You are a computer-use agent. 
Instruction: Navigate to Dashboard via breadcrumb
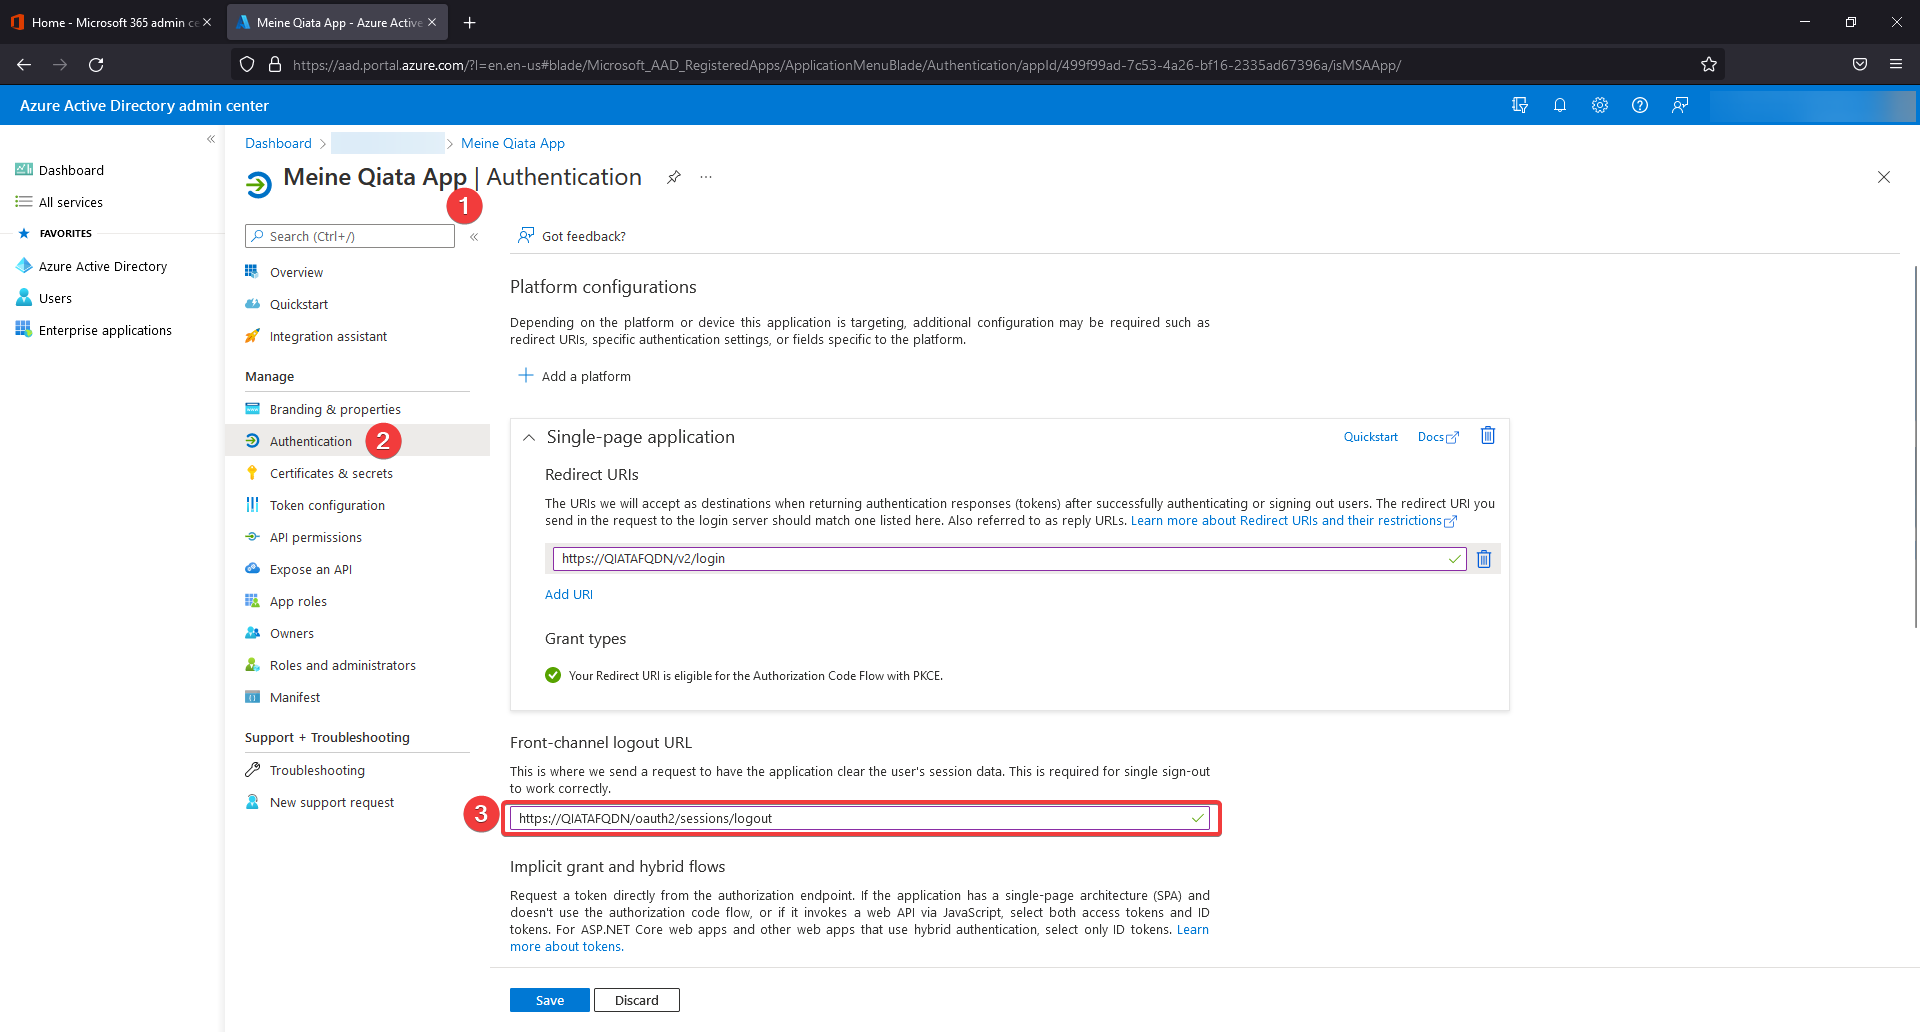pos(278,143)
